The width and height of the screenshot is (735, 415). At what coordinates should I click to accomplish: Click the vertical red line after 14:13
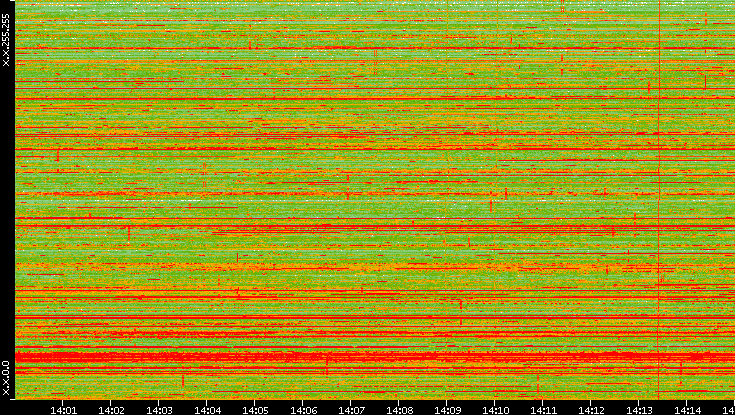[x=659, y=199]
